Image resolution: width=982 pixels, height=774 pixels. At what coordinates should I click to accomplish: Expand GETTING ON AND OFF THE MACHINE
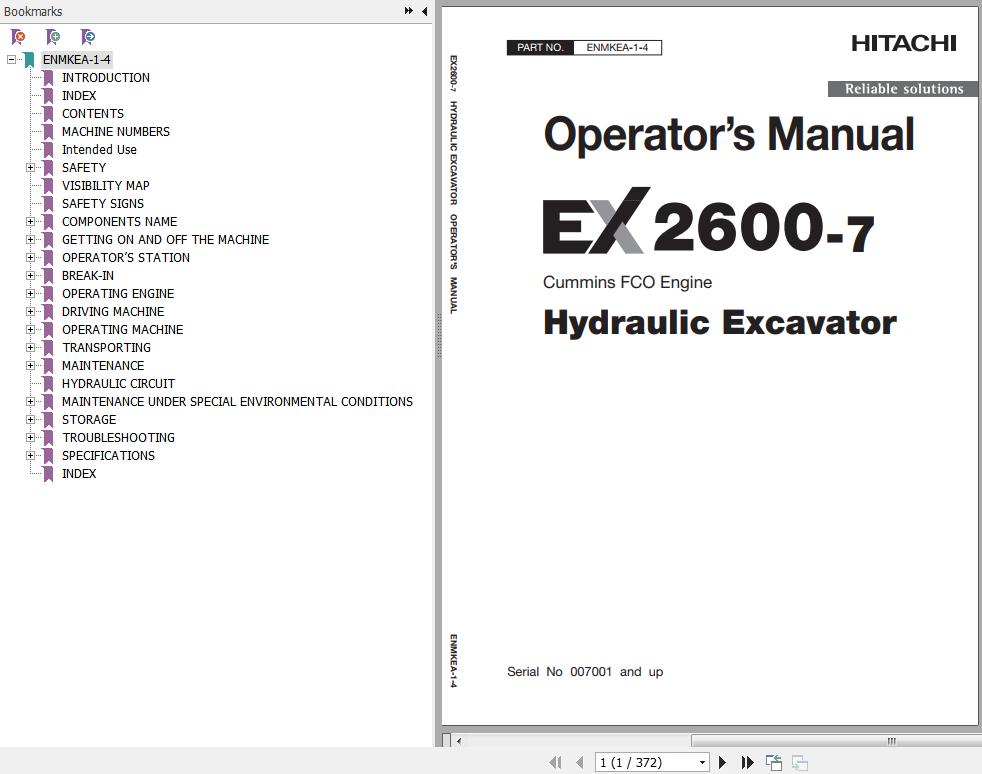point(30,239)
